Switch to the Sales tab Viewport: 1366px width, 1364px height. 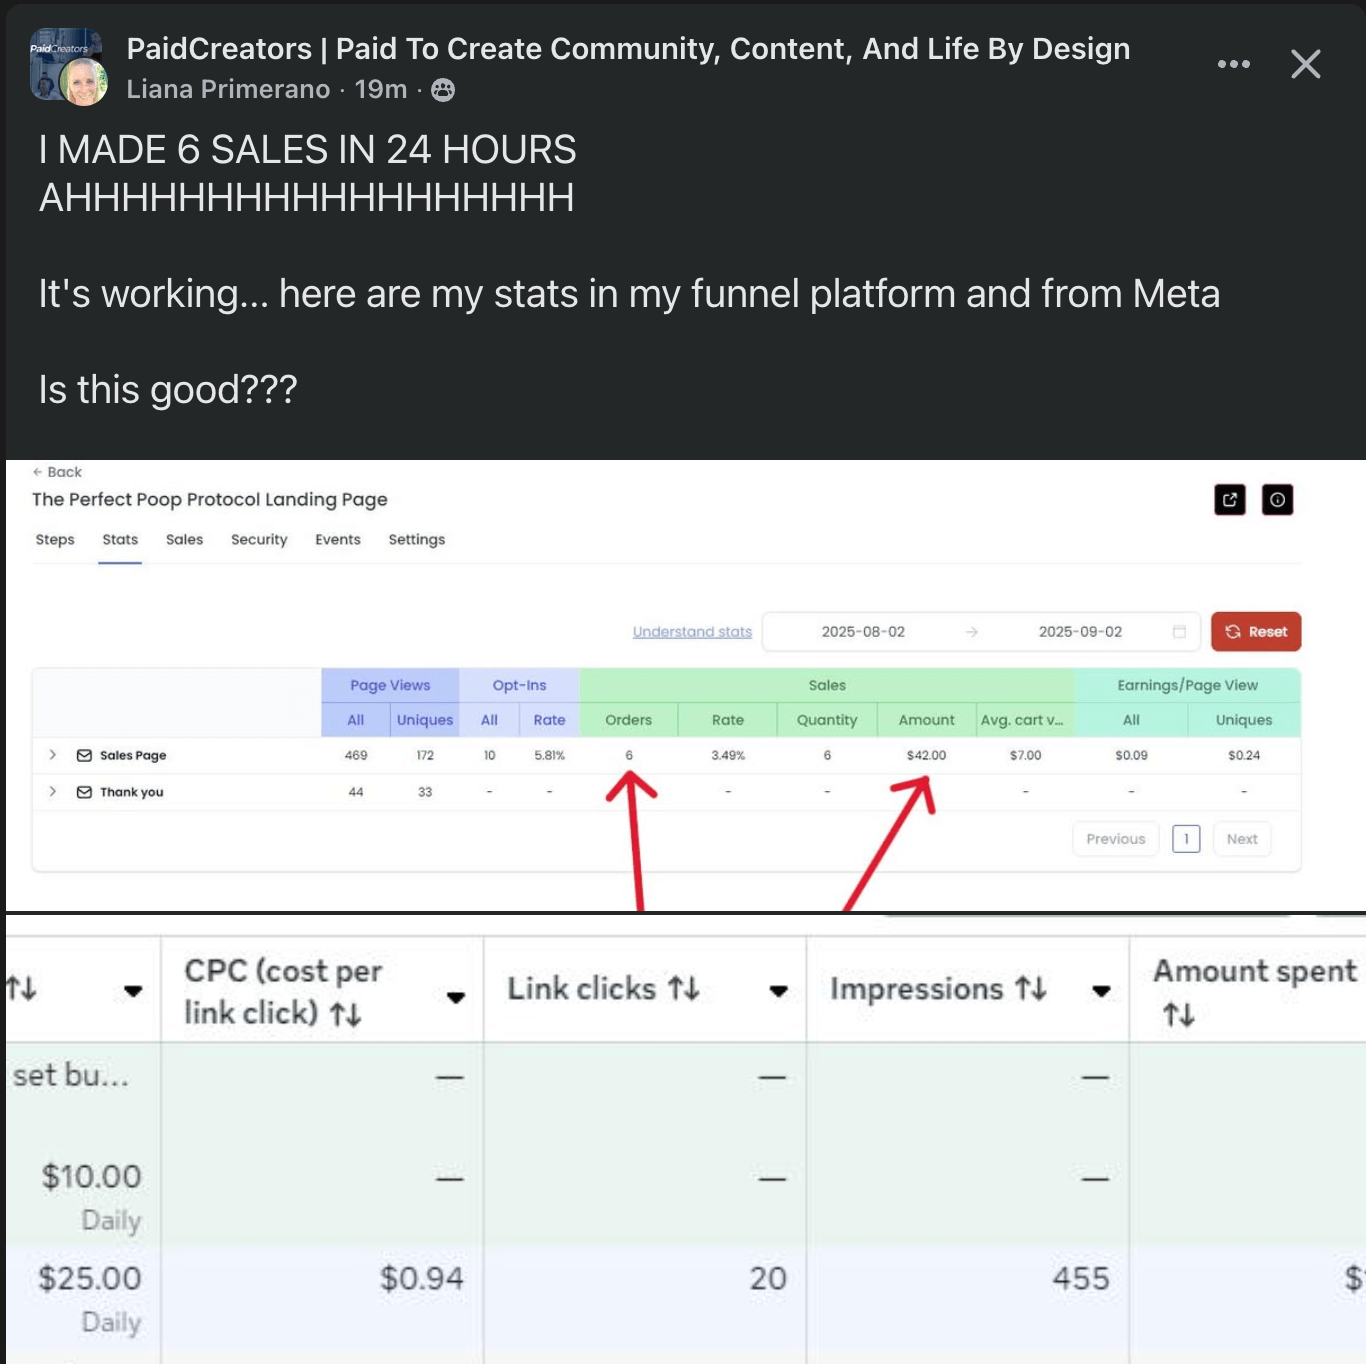184,540
